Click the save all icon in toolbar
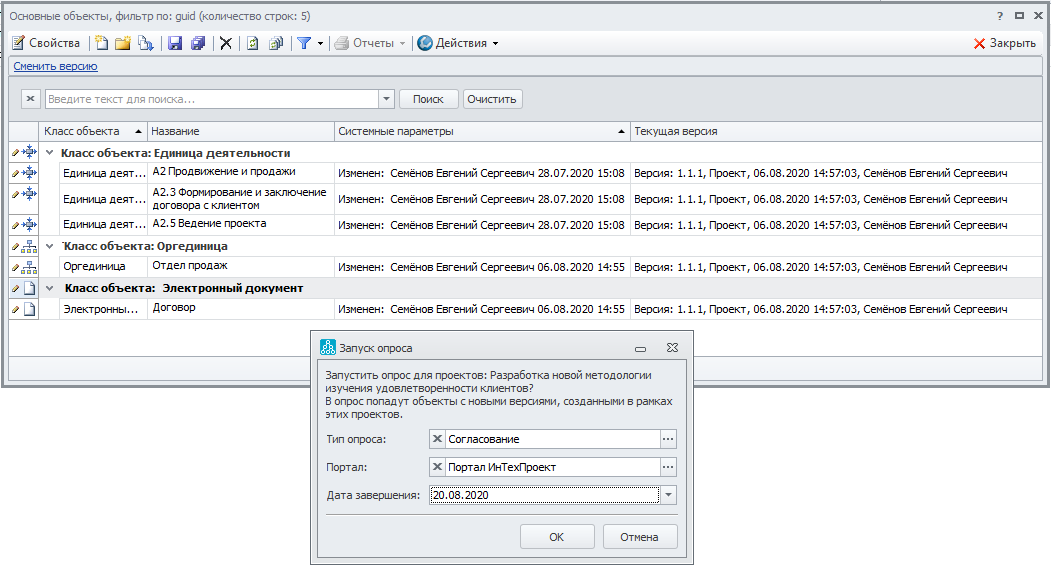1051x568 pixels. click(198, 43)
